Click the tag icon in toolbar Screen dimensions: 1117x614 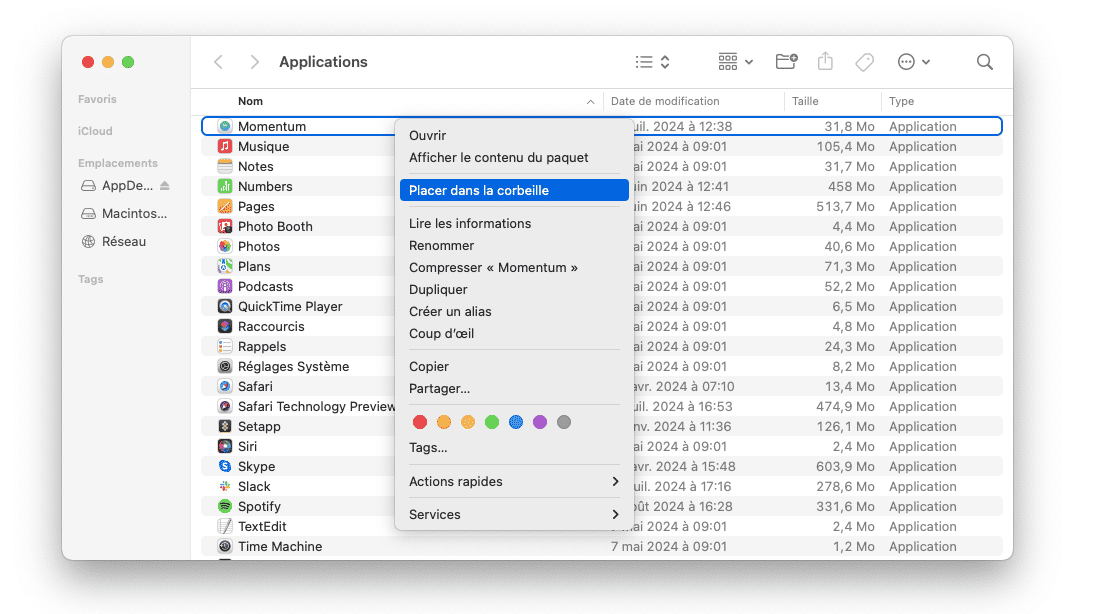point(864,62)
